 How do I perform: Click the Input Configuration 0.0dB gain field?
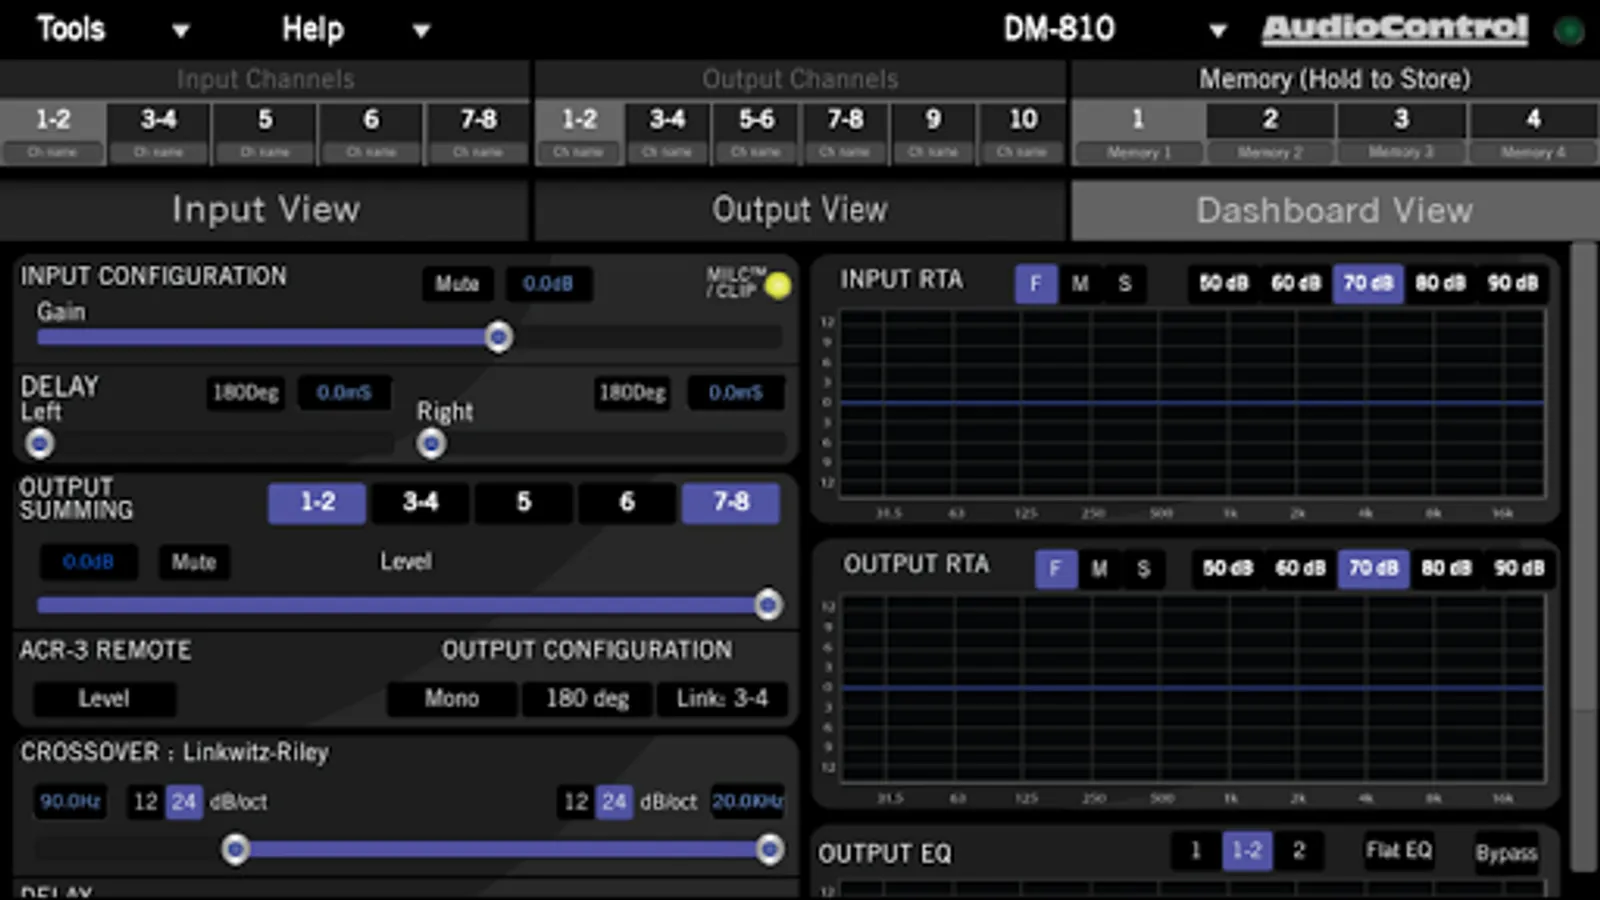[x=548, y=284]
